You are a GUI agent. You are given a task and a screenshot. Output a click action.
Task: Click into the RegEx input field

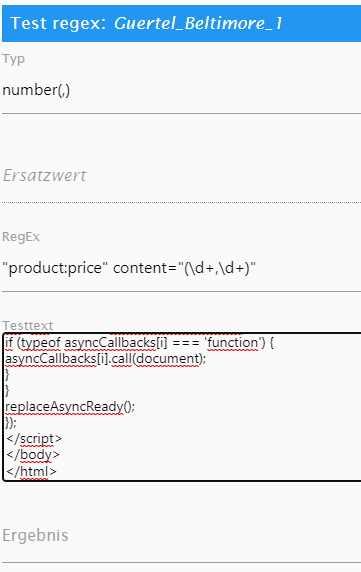181,268
